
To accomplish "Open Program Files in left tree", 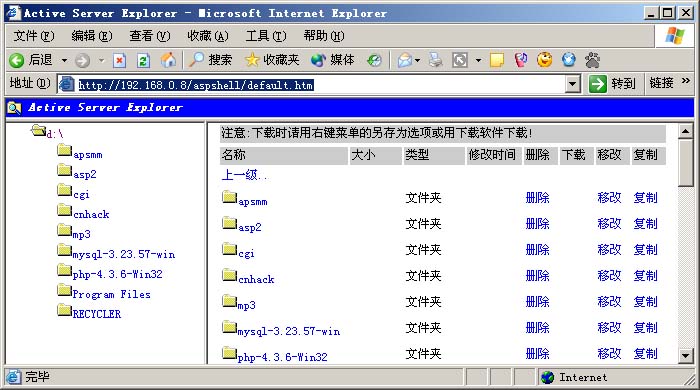I will pyautogui.click(x=112, y=295).
